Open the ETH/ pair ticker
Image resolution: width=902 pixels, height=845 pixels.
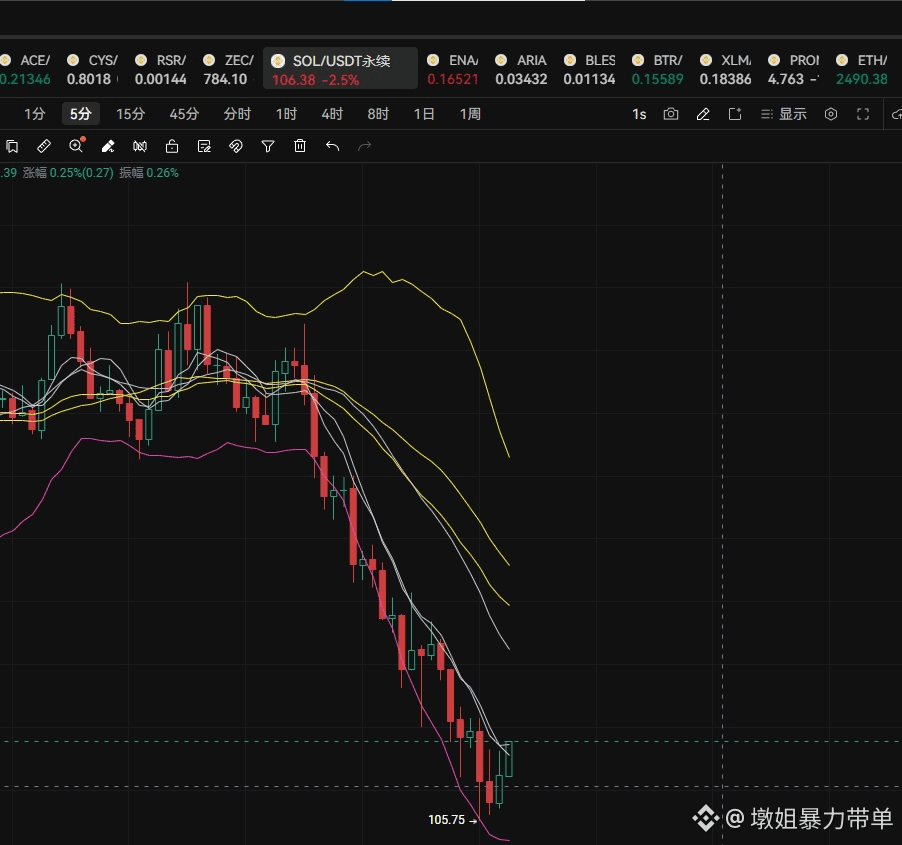pyautogui.click(x=862, y=69)
